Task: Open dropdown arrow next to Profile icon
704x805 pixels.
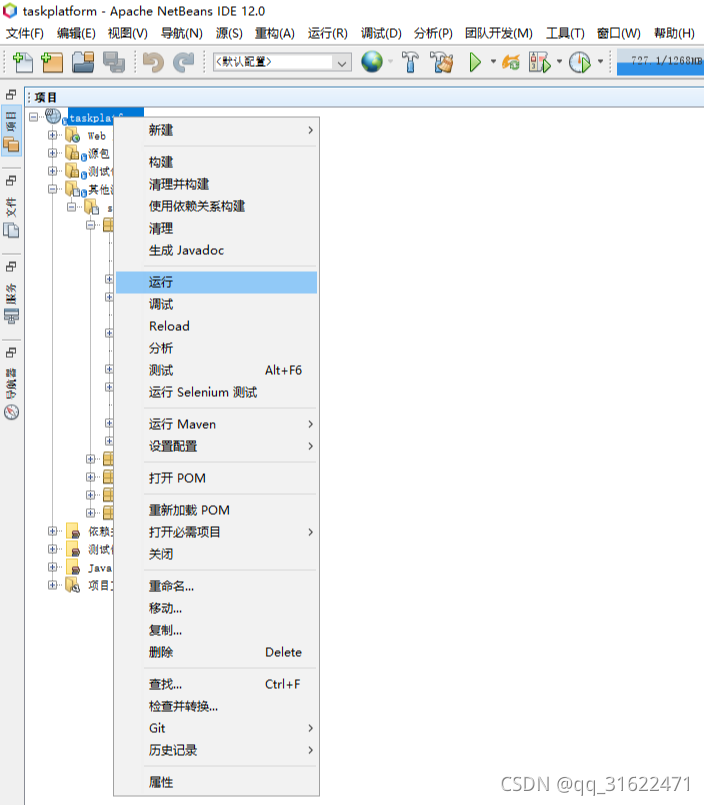Action: pos(600,62)
